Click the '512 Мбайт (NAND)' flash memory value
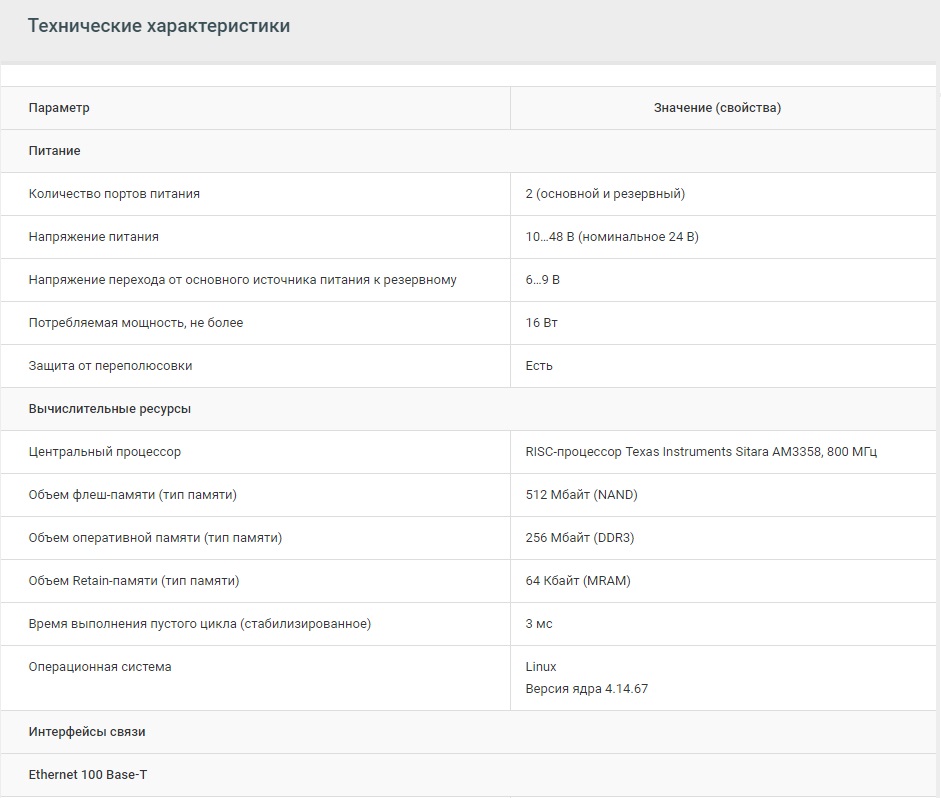Image resolution: width=941 pixels, height=798 pixels. click(581, 495)
